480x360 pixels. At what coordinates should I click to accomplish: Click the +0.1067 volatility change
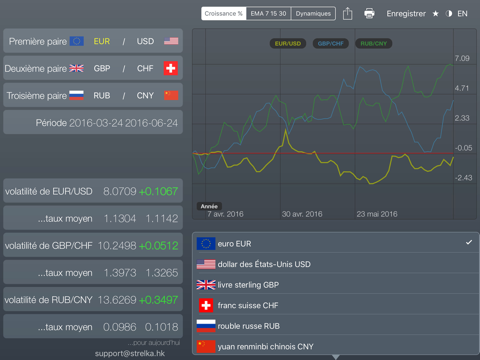coord(158,191)
